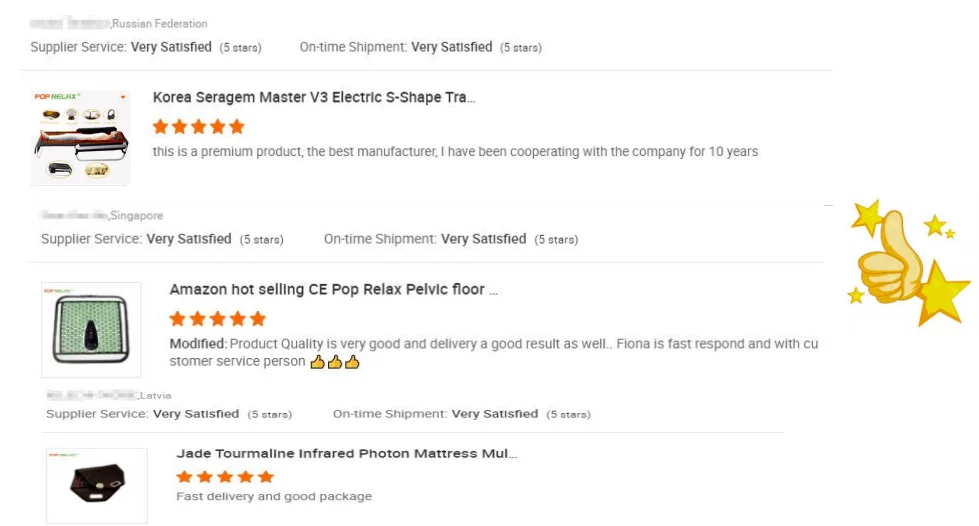This screenshot has height=526, width=979.
Task: Click the Pop Relax logo on massage bed image
Action: [56, 97]
